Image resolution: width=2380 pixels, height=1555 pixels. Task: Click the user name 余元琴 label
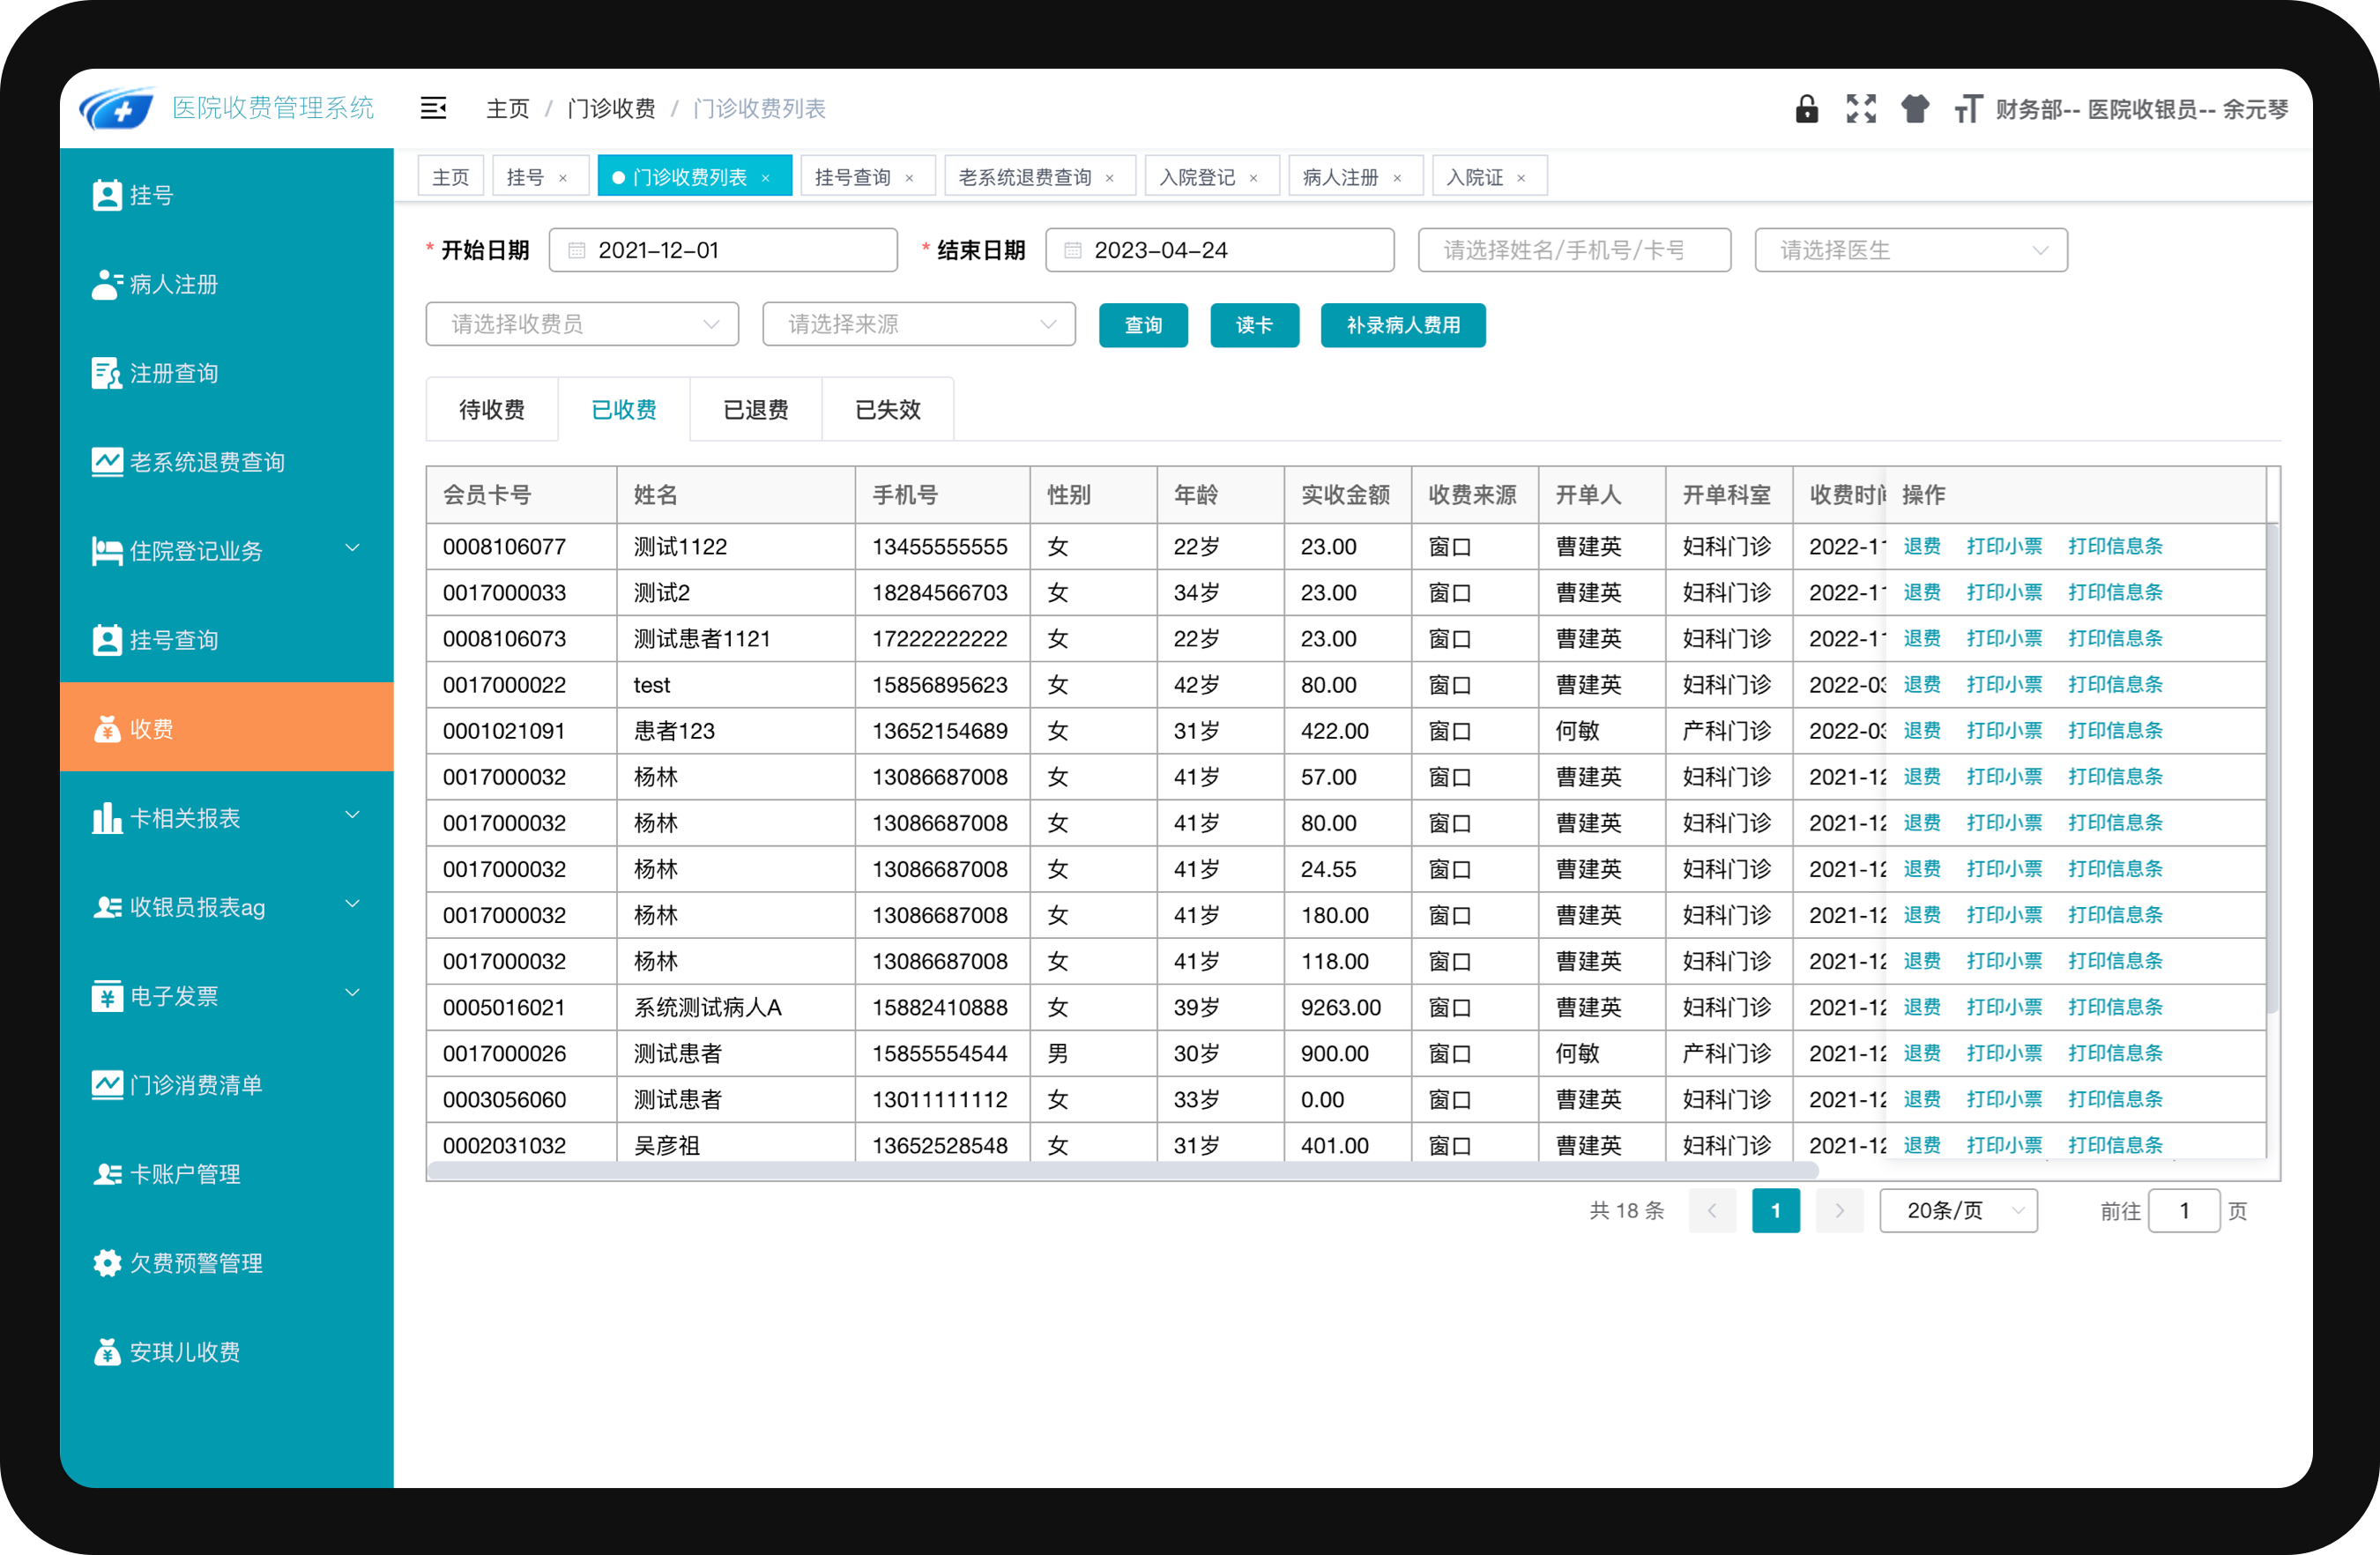[x=2255, y=109]
